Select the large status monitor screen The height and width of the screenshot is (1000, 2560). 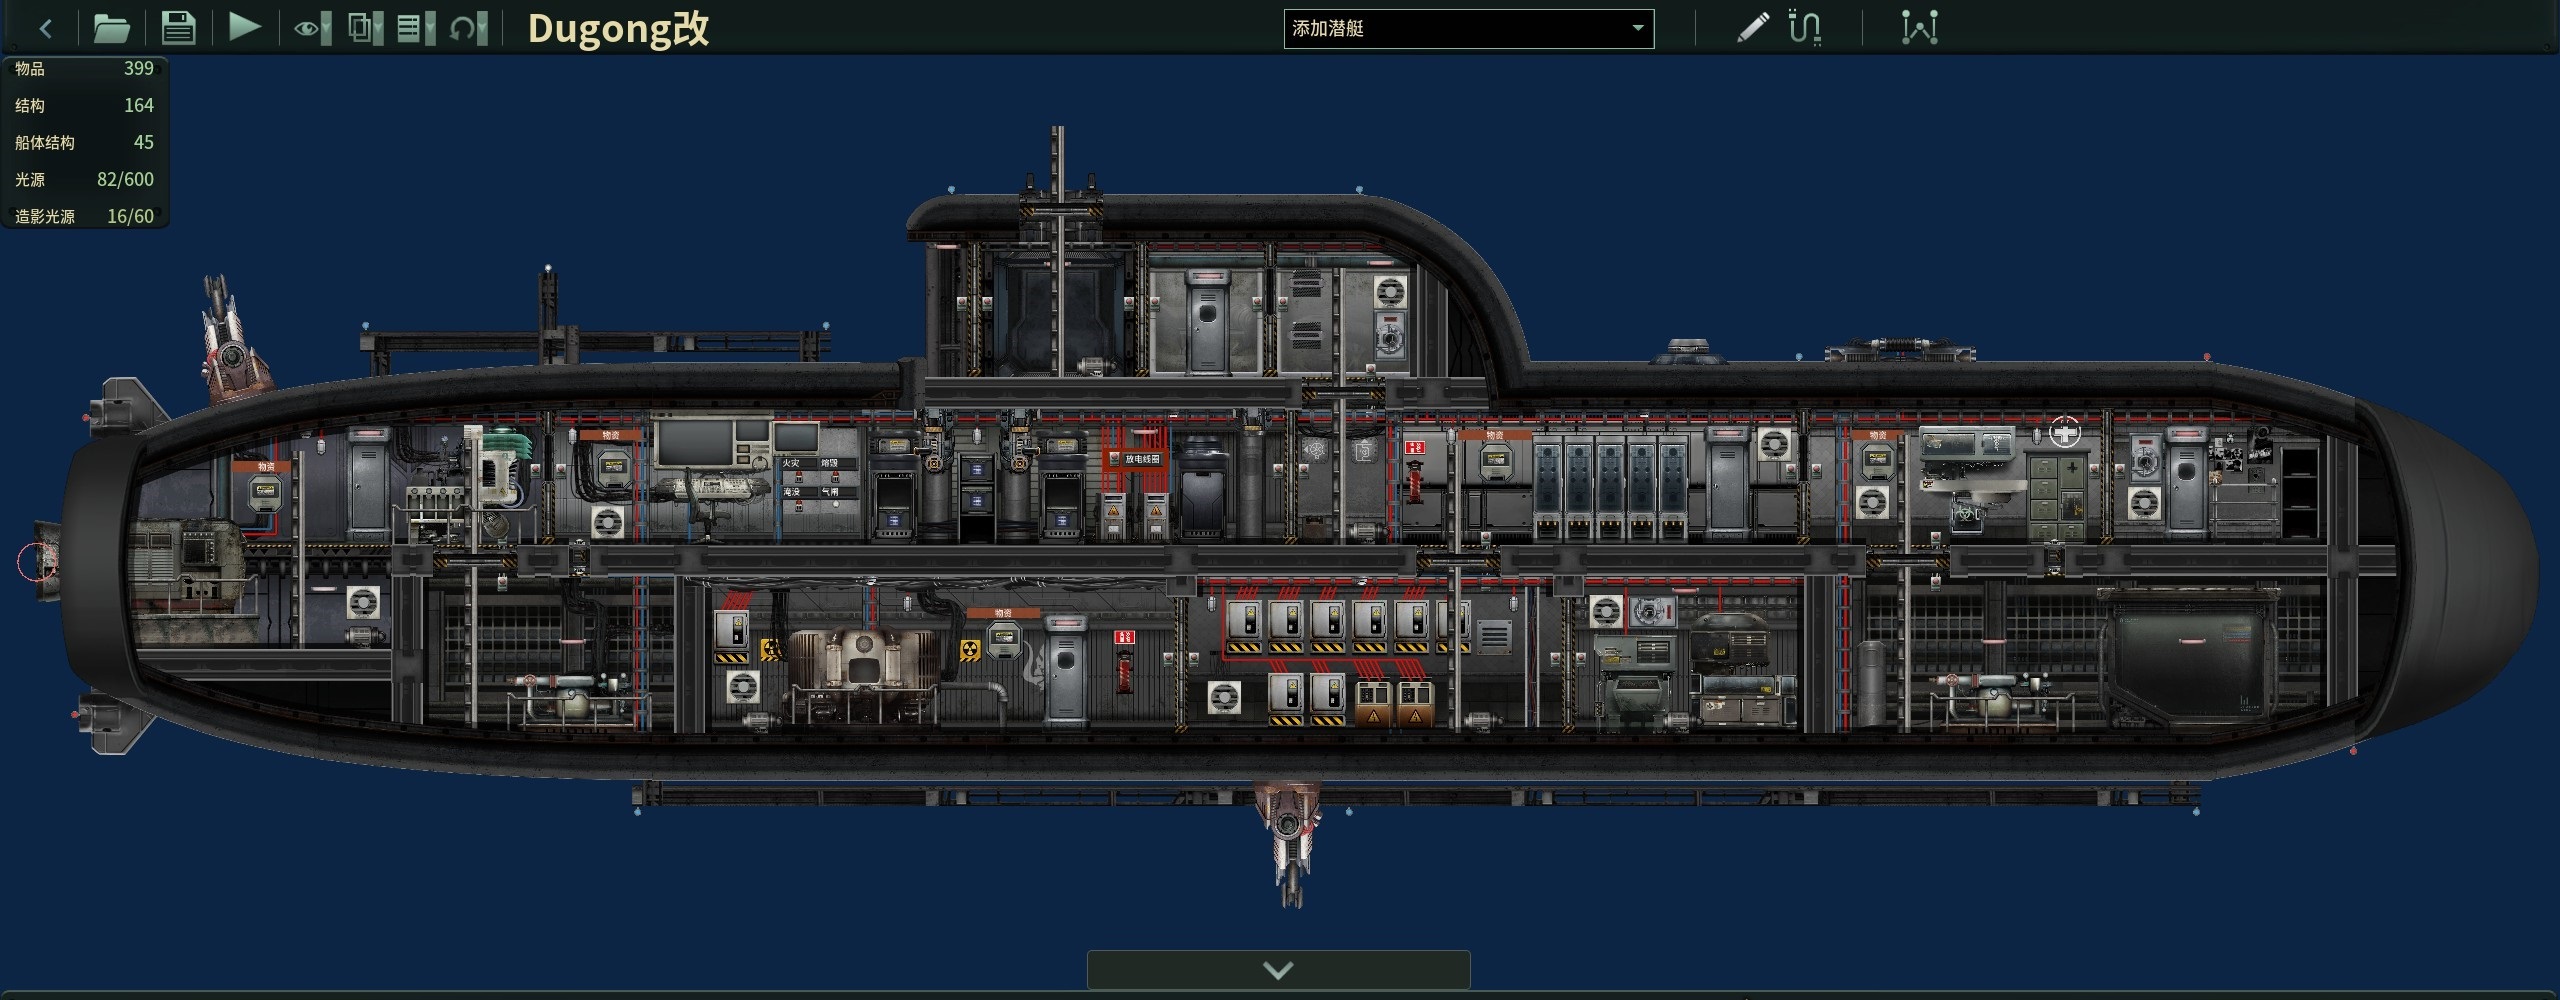click(x=711, y=442)
